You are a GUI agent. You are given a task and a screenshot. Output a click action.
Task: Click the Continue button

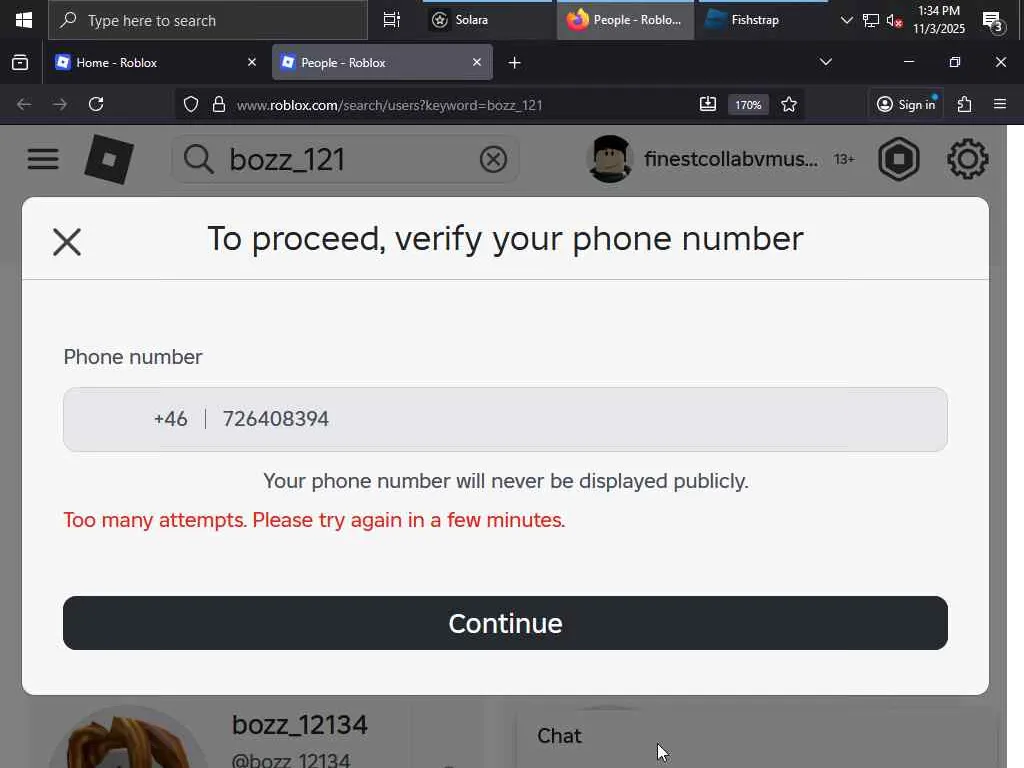pos(505,623)
